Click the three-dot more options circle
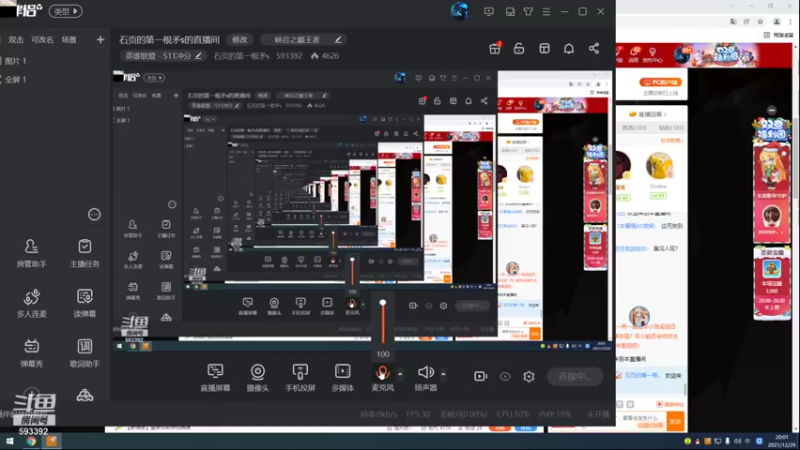 94,214
